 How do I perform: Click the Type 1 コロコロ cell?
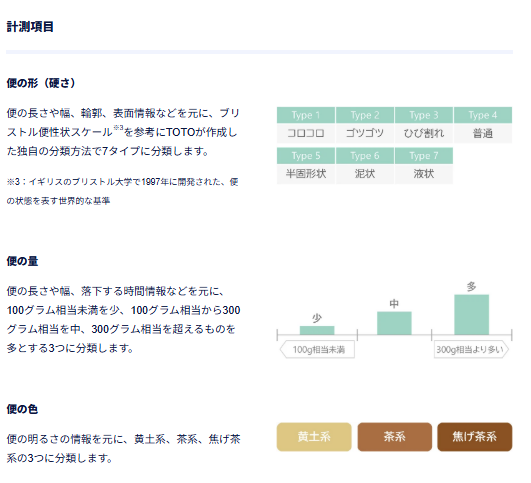pos(306,125)
